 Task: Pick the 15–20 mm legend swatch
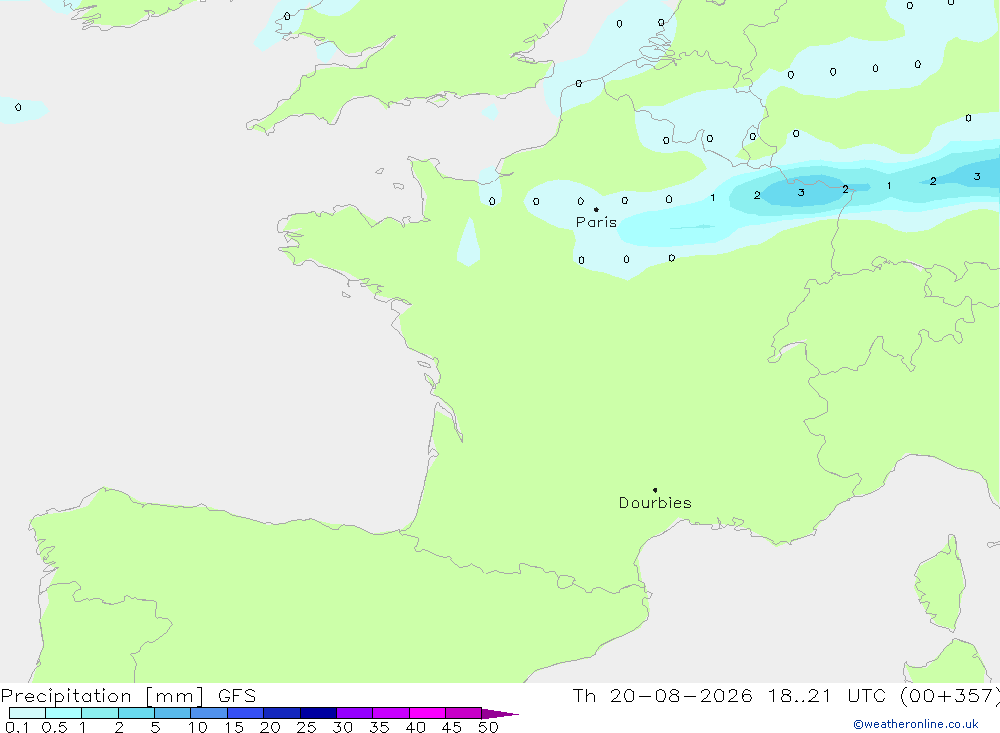[x=246, y=713]
